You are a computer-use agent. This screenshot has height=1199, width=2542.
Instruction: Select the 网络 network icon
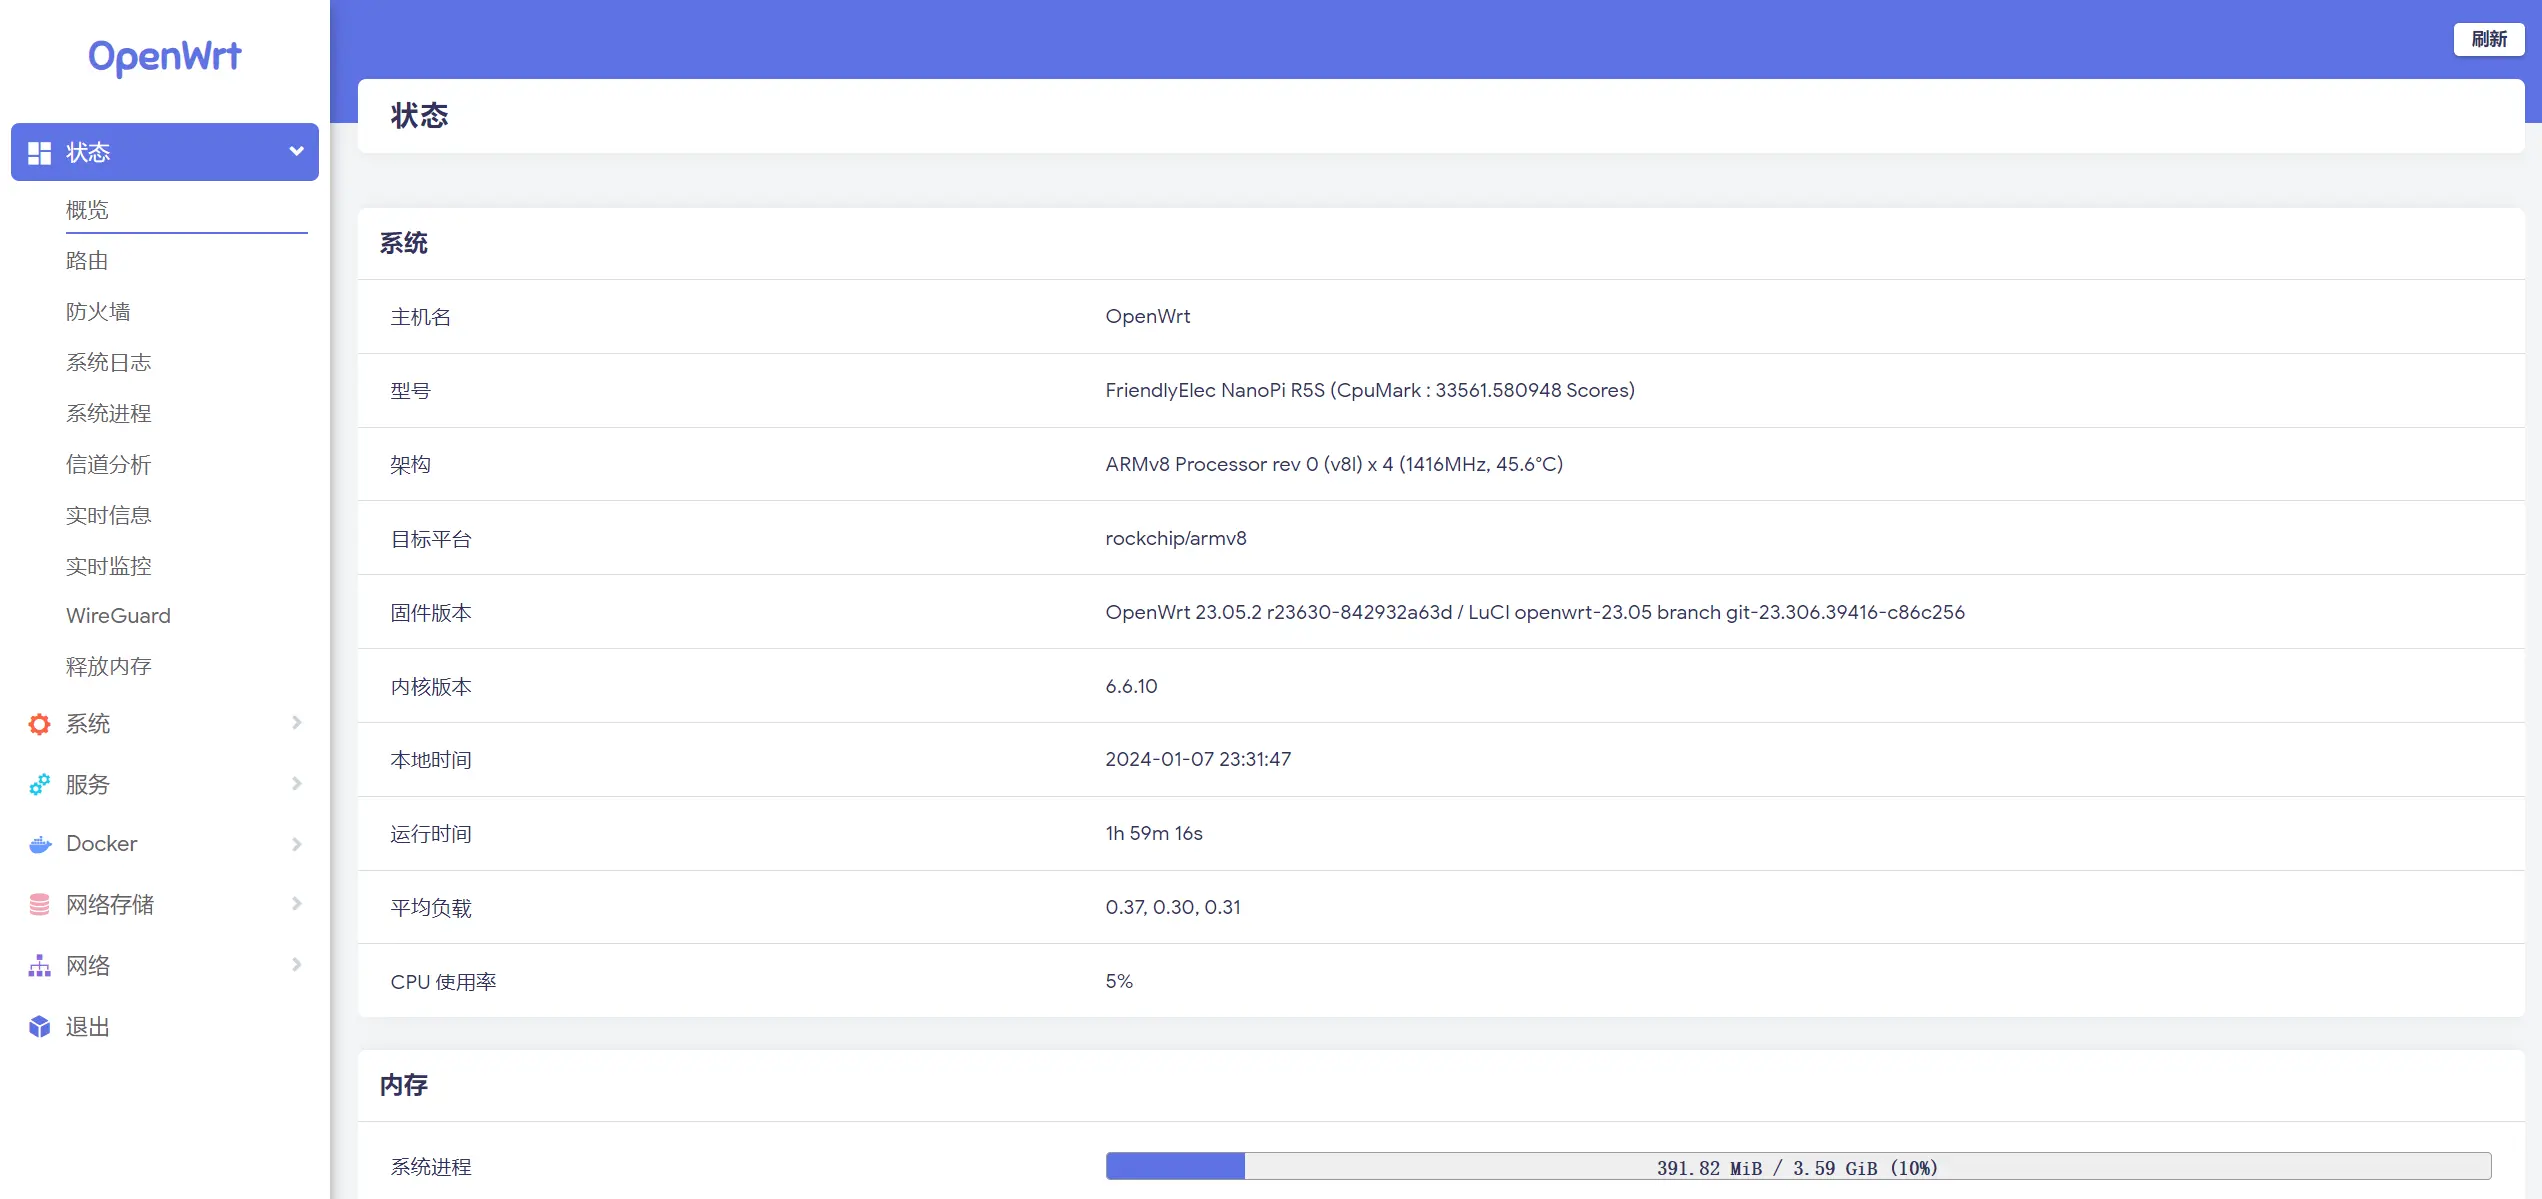[38, 965]
